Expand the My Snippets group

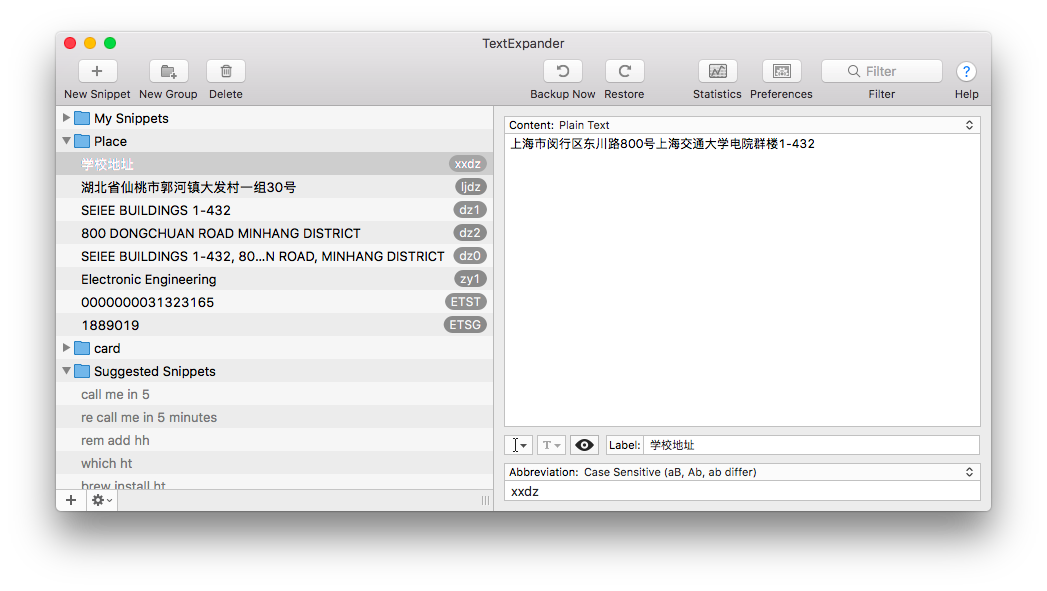(66, 118)
